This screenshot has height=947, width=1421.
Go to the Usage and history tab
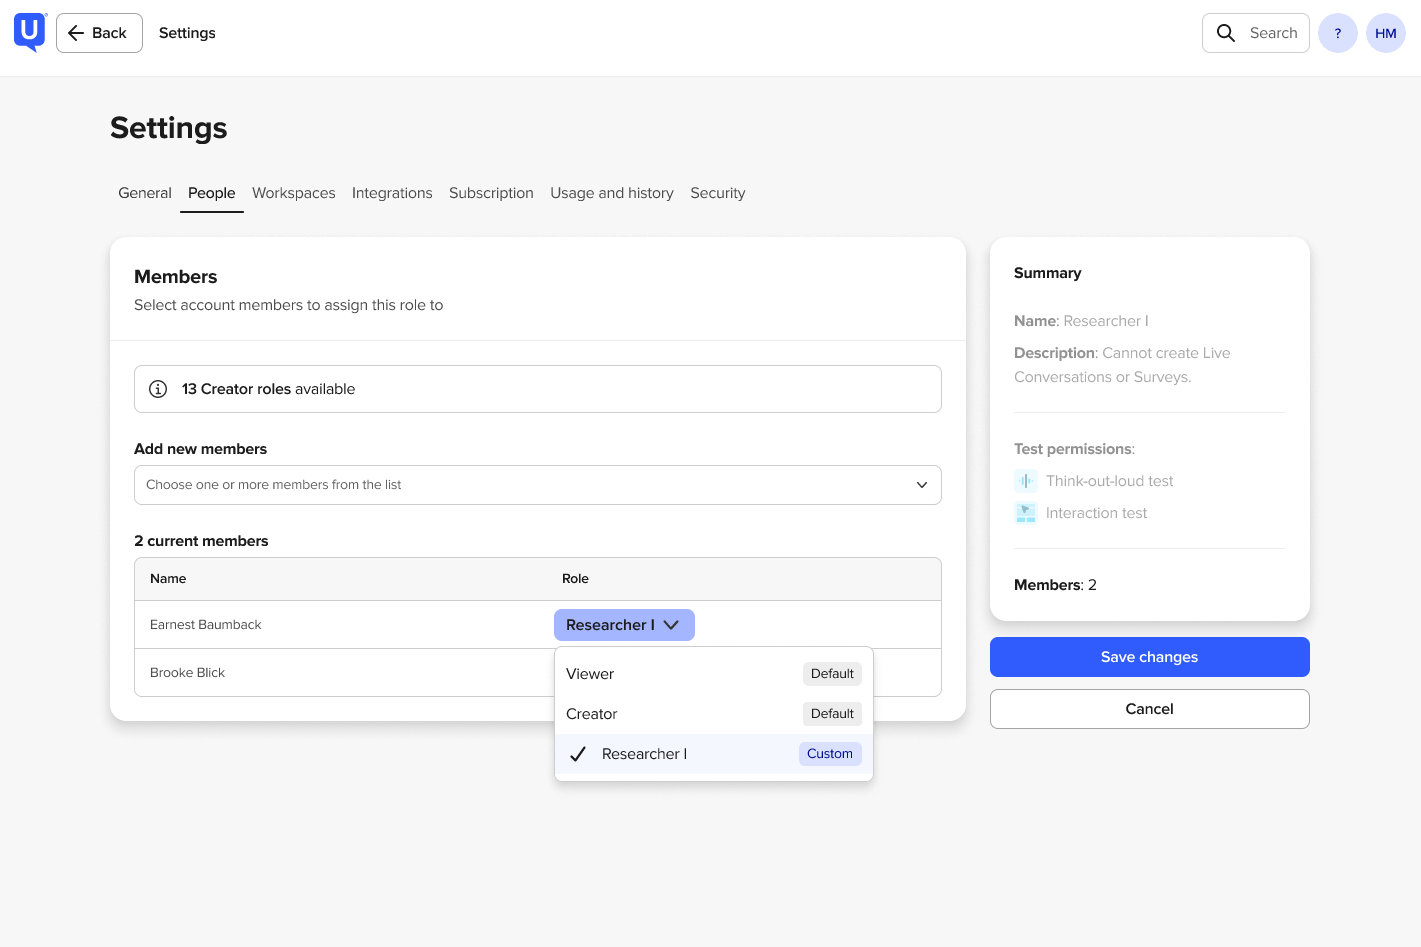click(x=611, y=193)
